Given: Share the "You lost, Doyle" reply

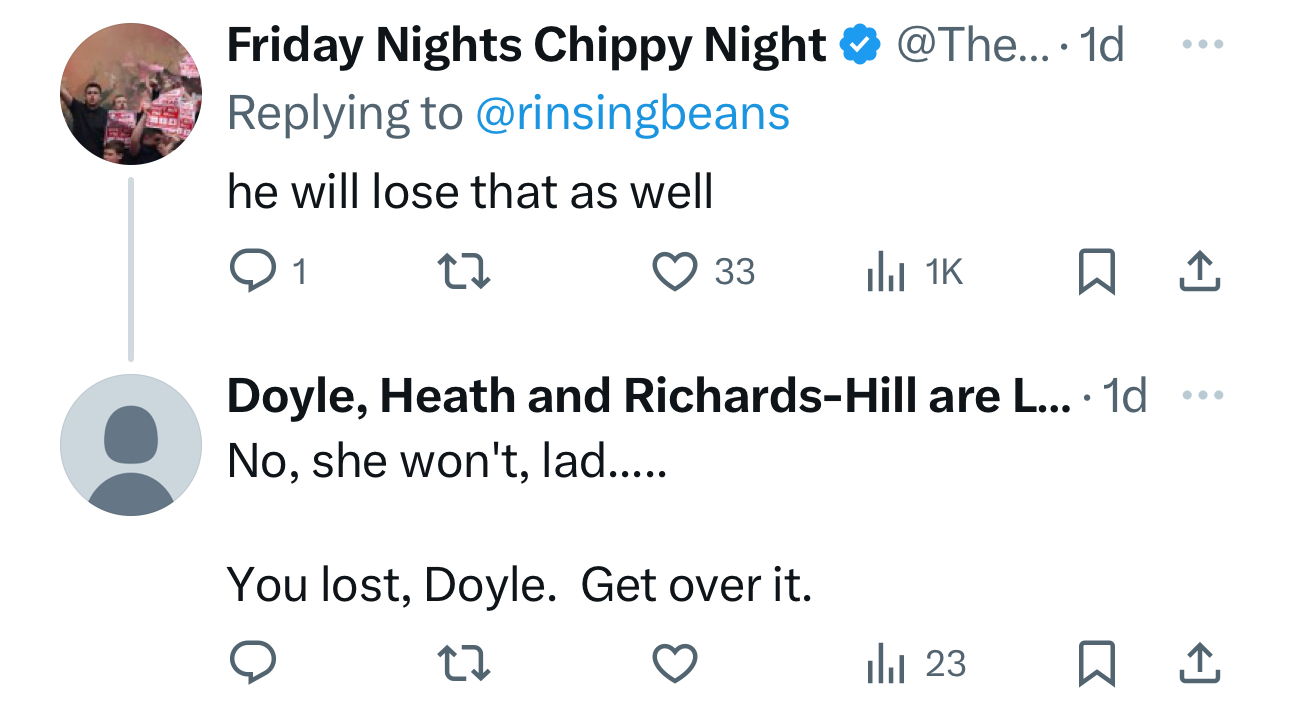Looking at the screenshot, I should click(1200, 663).
